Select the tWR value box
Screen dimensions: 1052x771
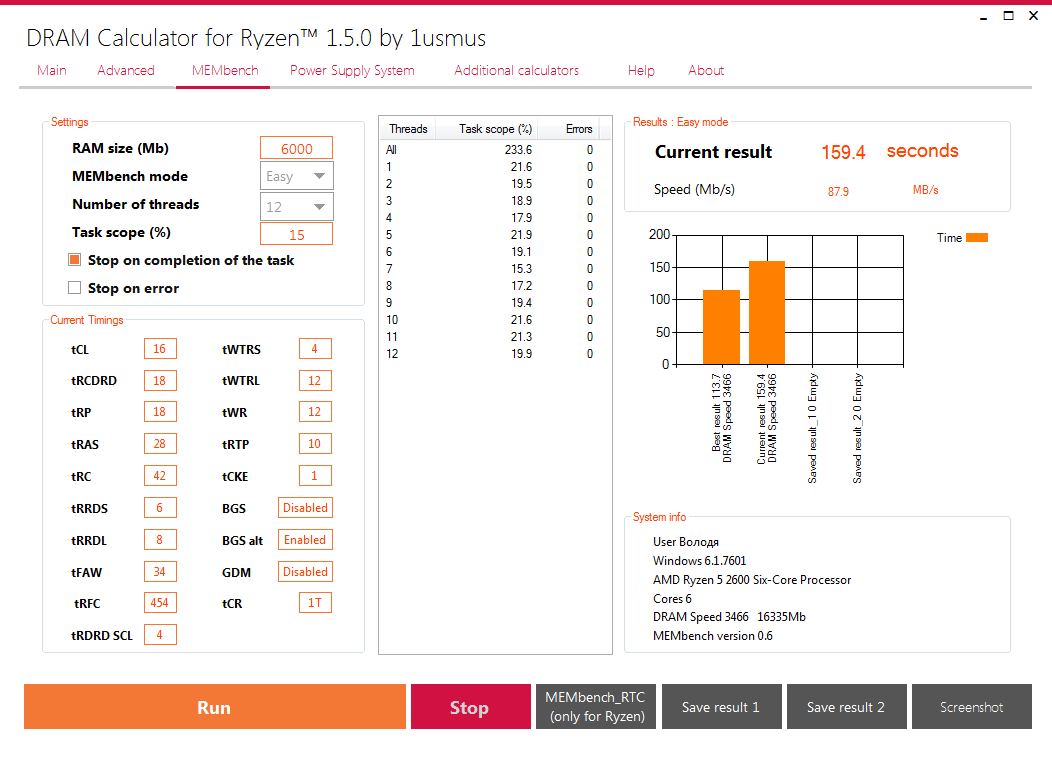(315, 412)
